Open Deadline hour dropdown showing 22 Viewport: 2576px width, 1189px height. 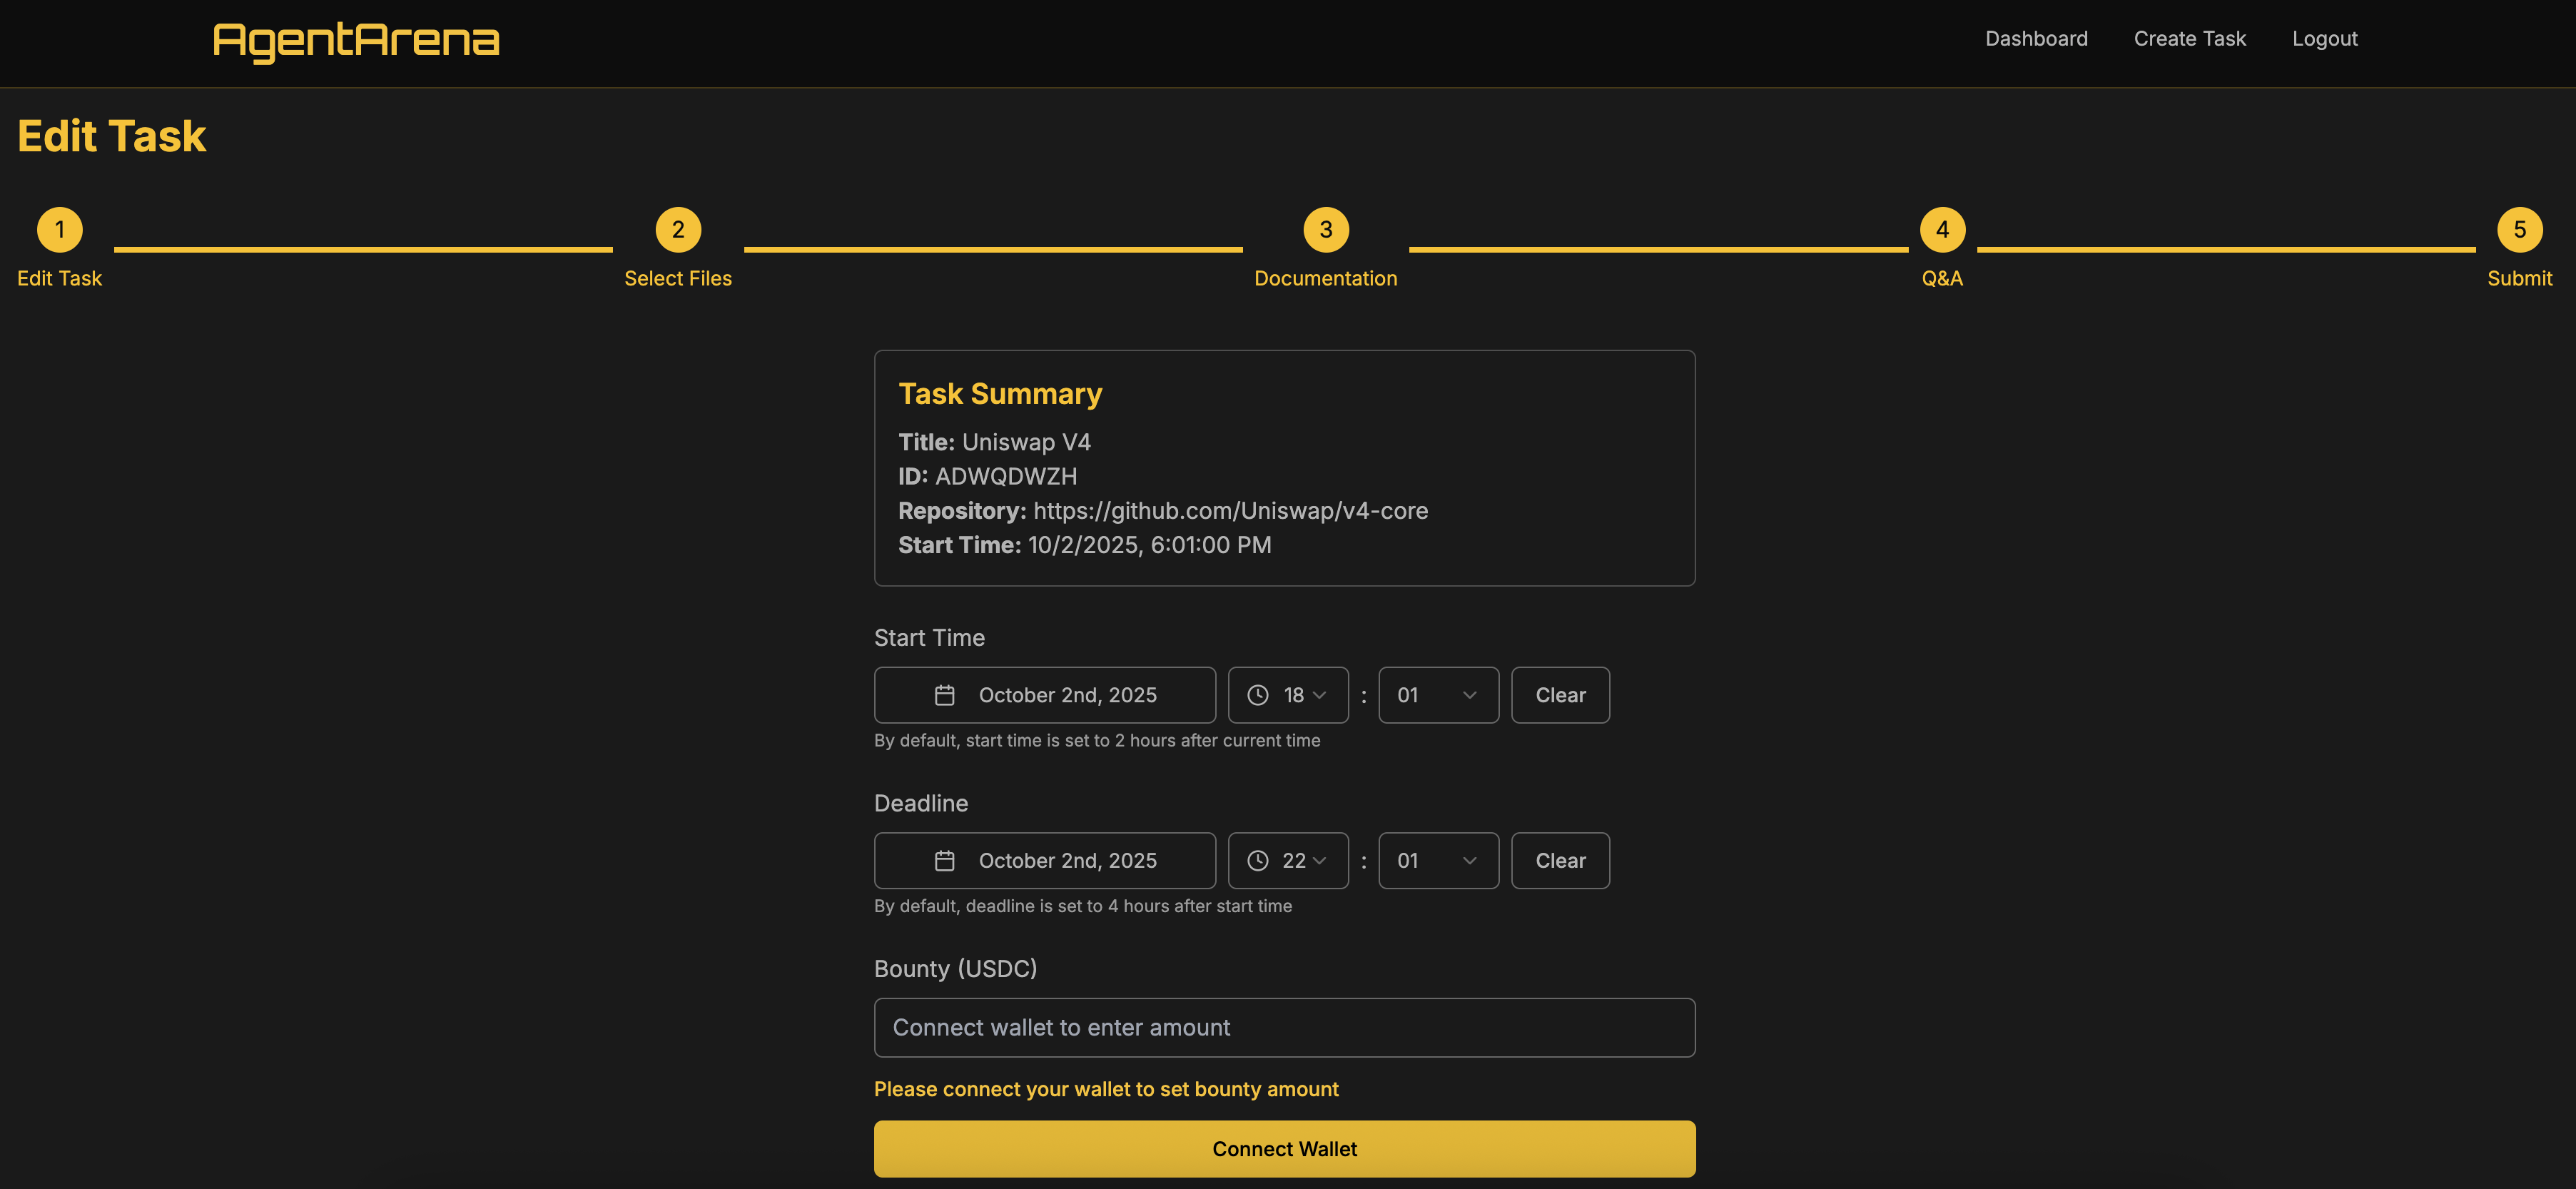point(1288,861)
